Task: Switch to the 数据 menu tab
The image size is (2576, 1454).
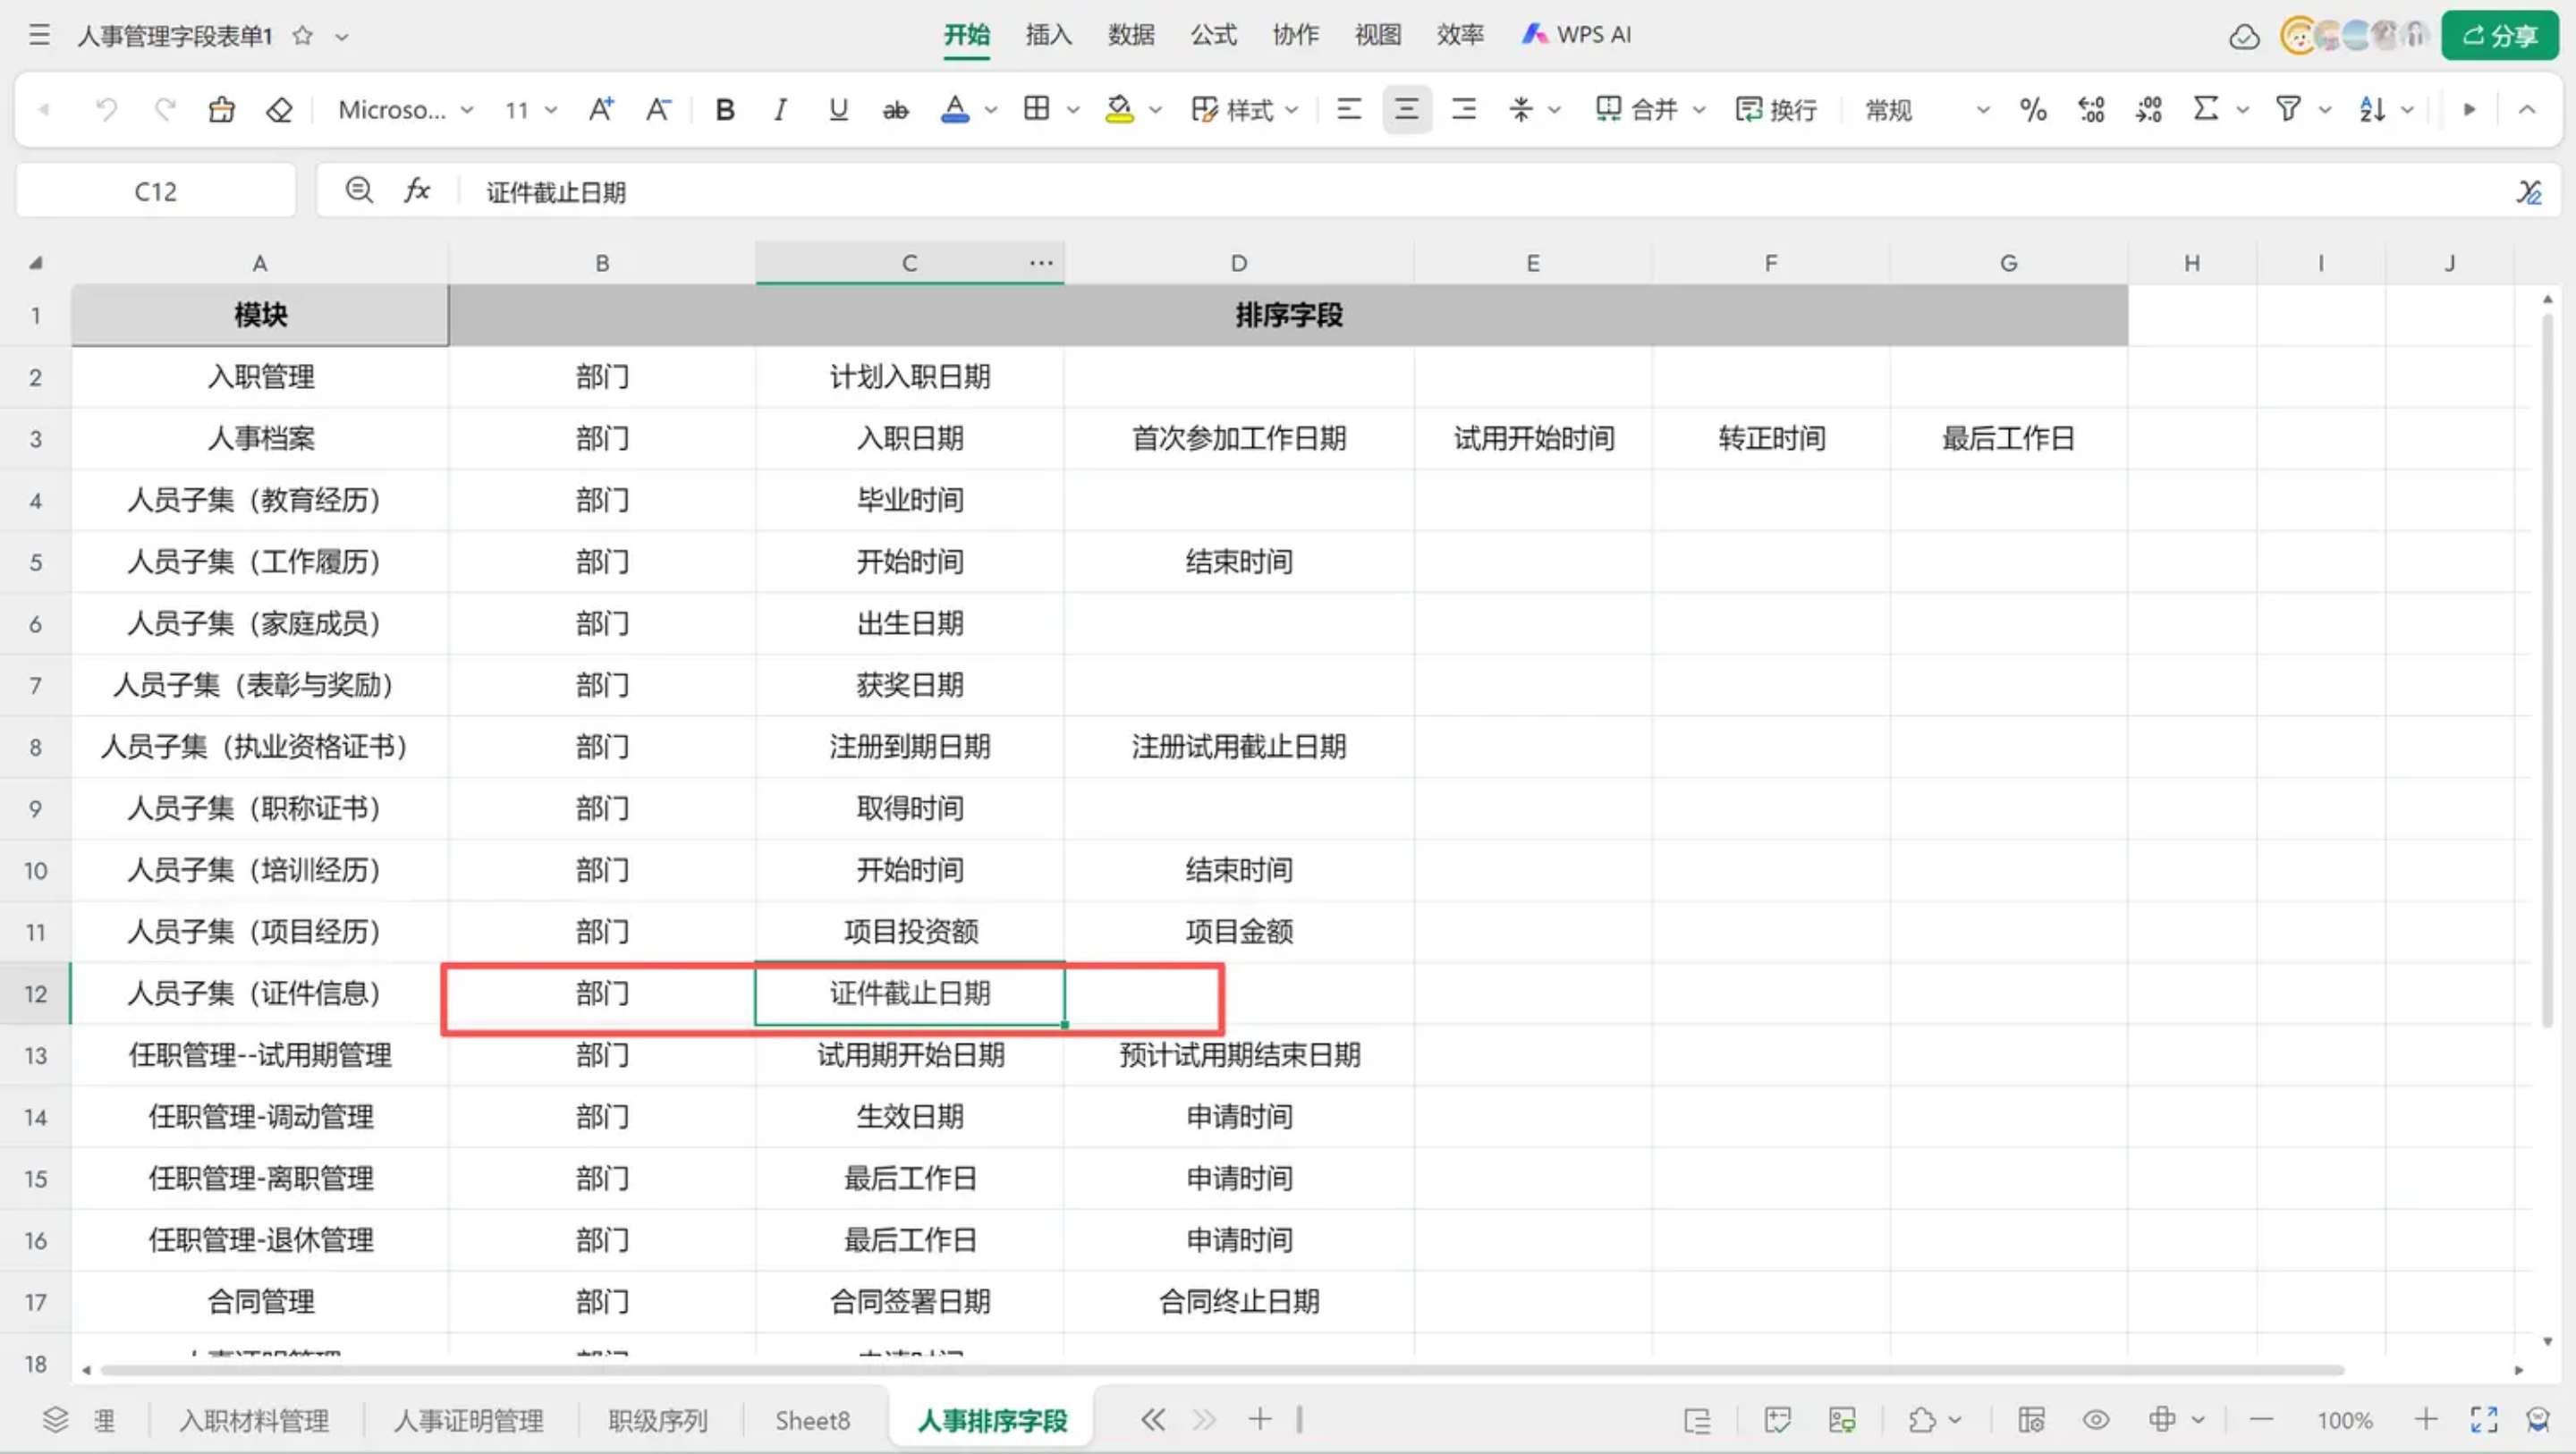Action: pos(1131,35)
